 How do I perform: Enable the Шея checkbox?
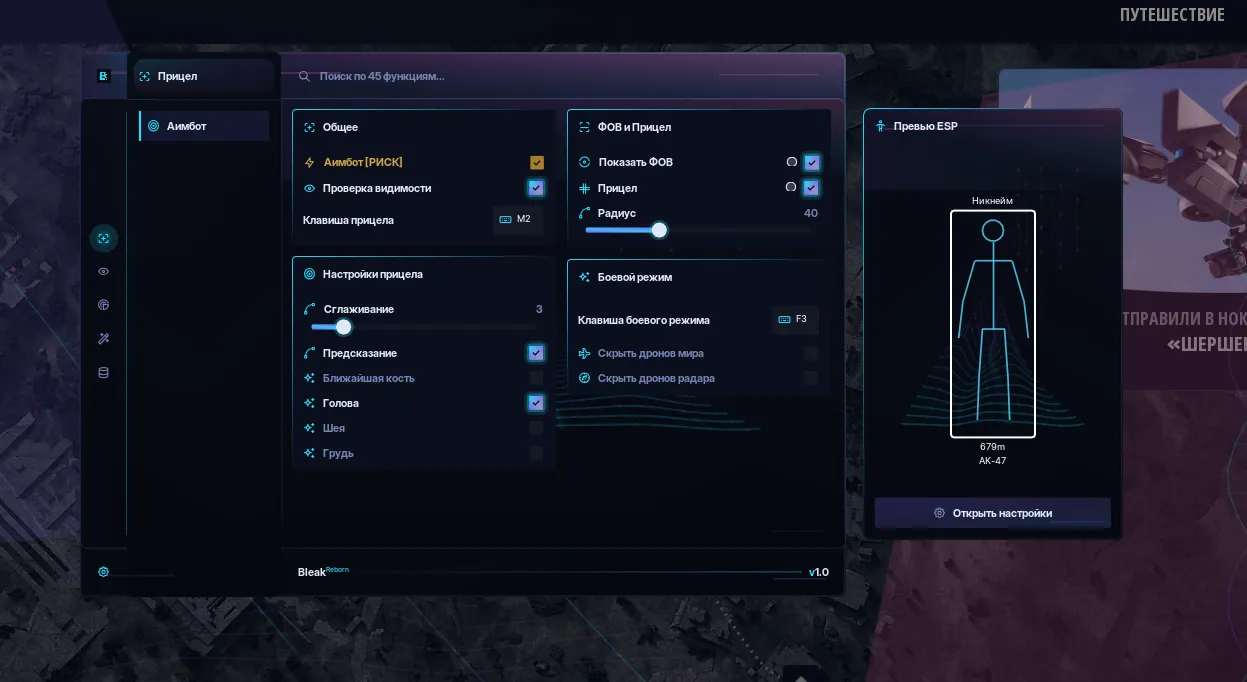pos(537,428)
